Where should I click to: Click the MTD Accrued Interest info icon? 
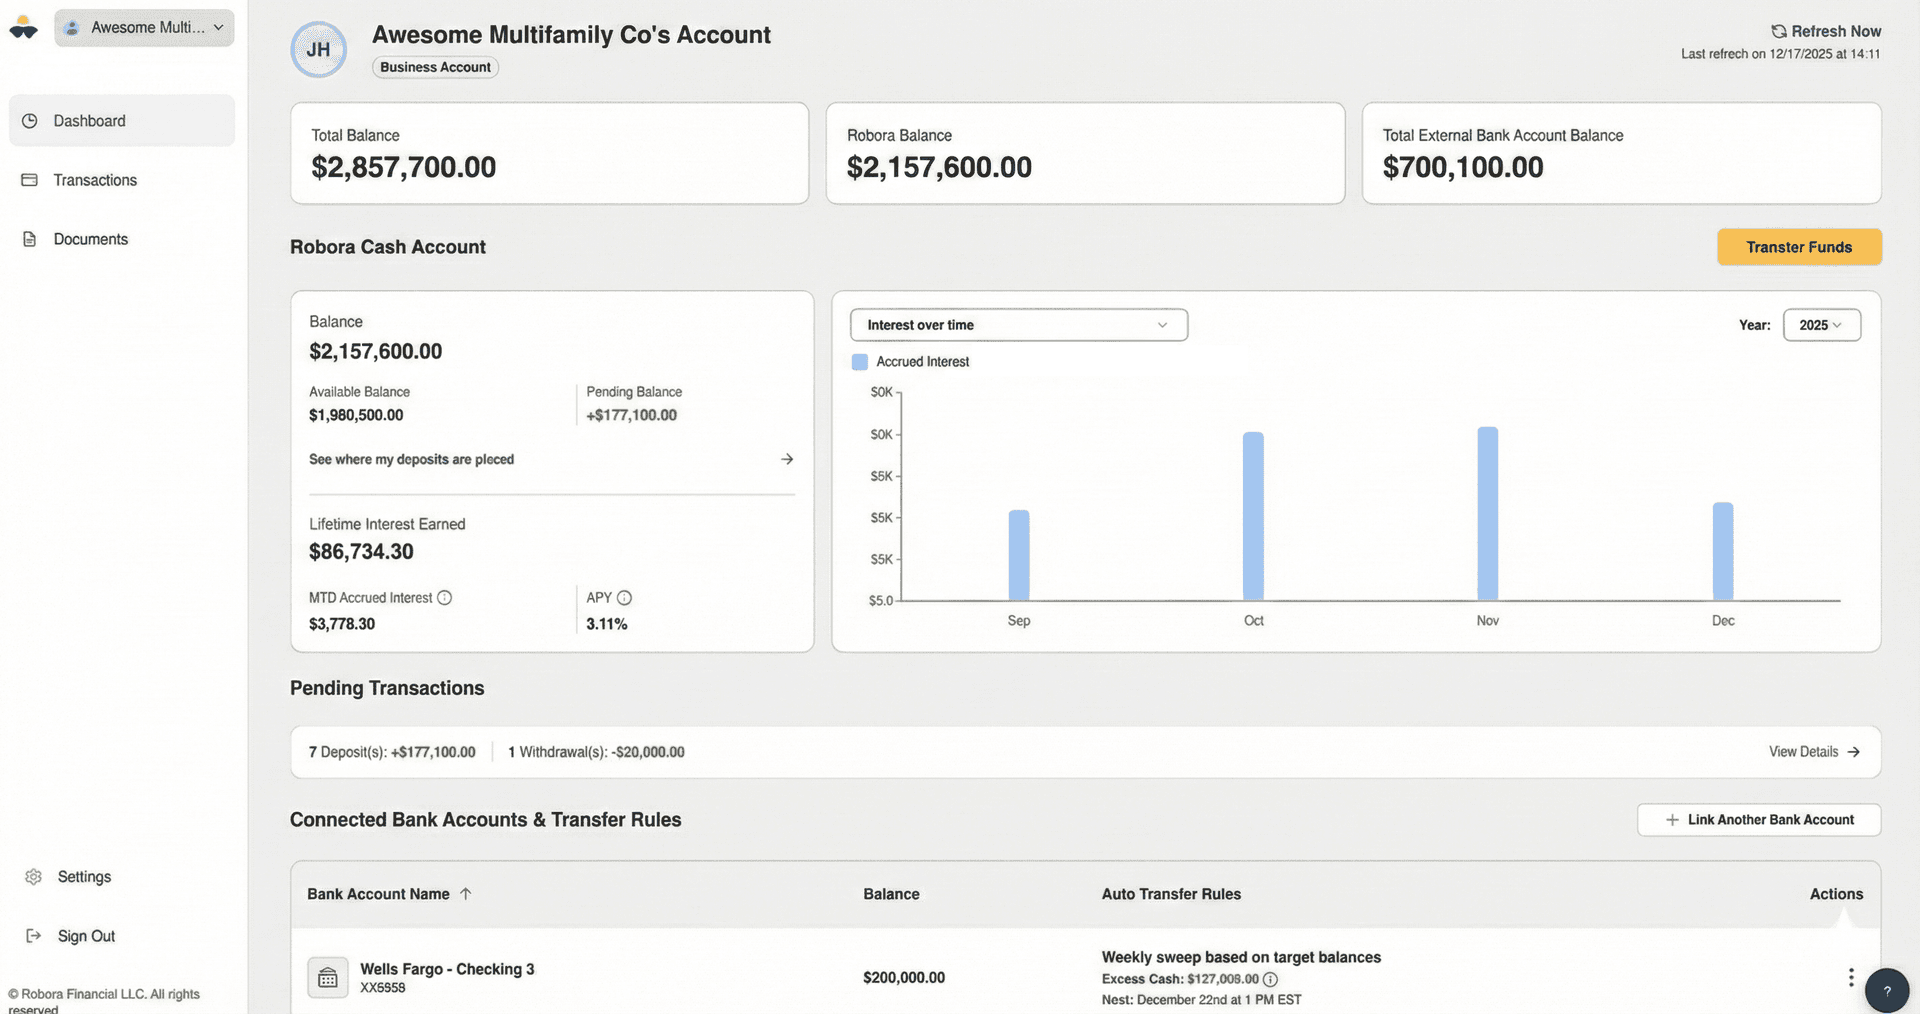tap(444, 597)
